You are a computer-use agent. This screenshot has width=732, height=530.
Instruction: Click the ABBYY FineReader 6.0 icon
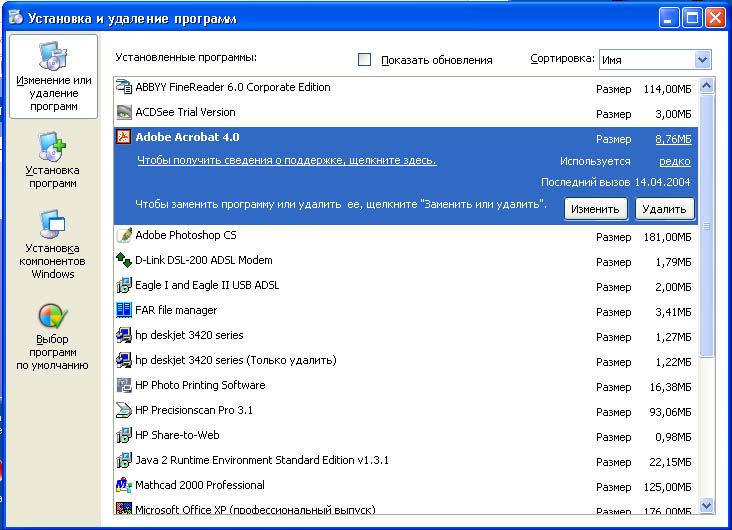pyautogui.click(x=124, y=87)
